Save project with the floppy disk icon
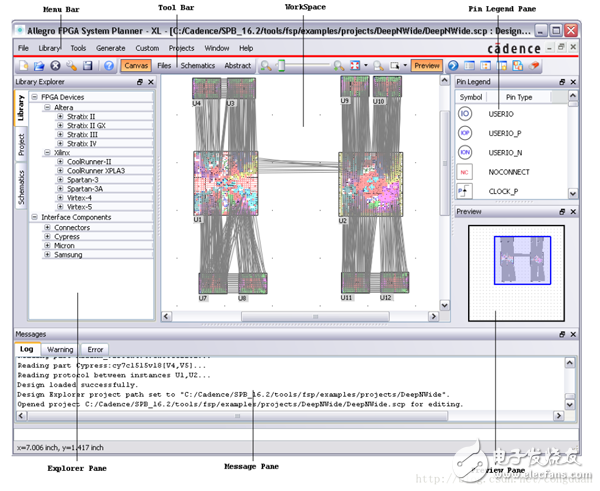Image resolution: width=600 pixels, height=491 pixels. click(x=88, y=66)
